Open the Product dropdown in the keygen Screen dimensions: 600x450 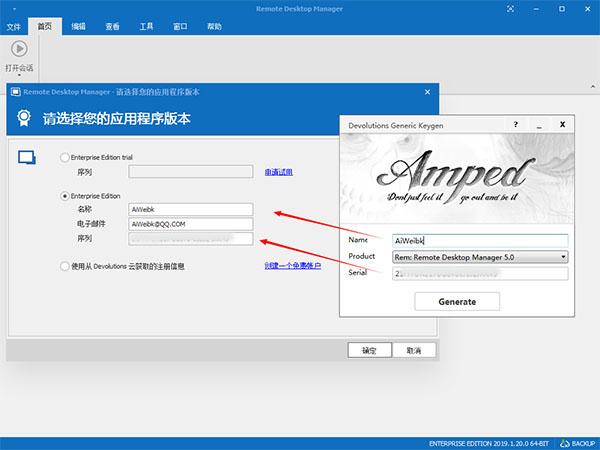point(480,257)
